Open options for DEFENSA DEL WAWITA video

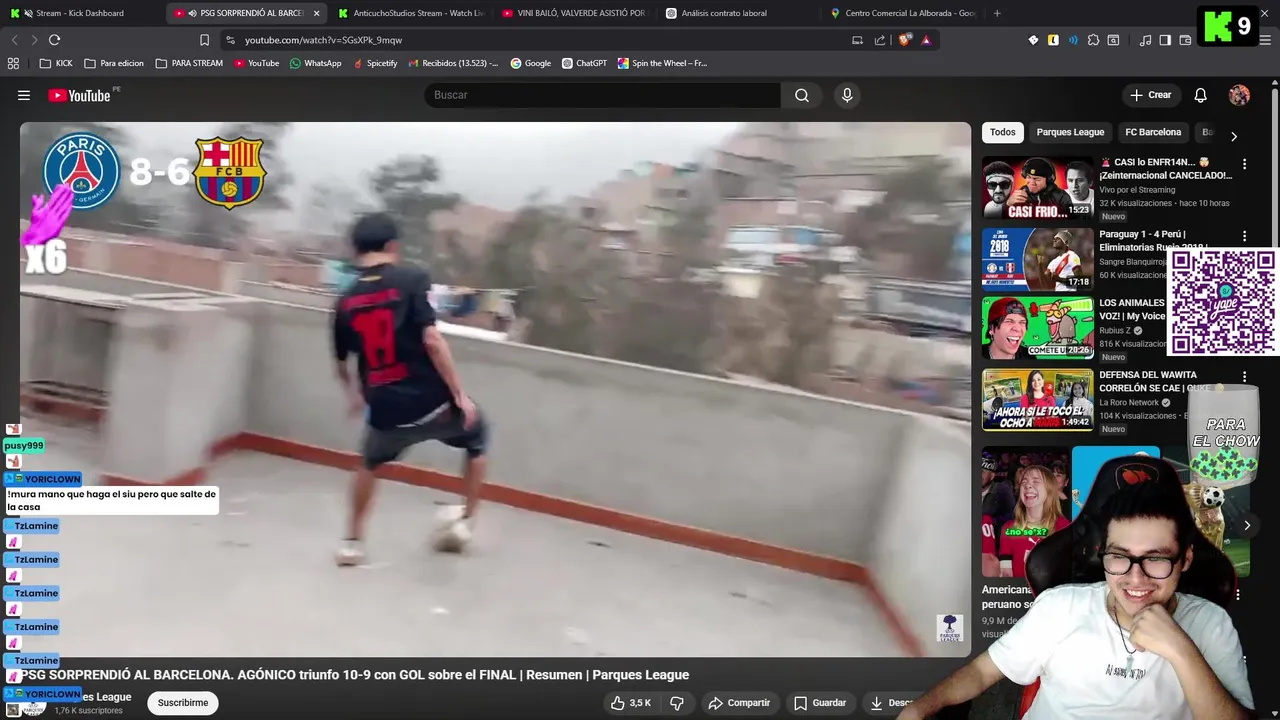pyautogui.click(x=1244, y=377)
